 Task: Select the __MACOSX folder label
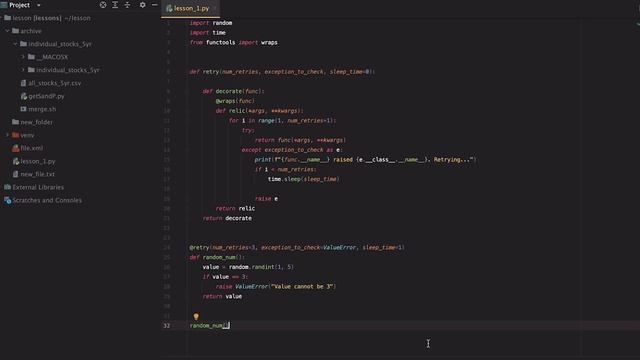[x=52, y=57]
